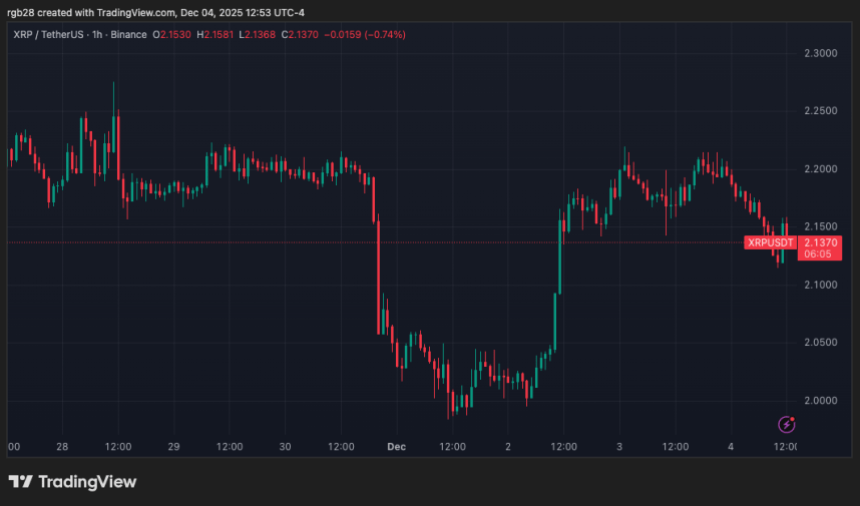Screen dimensions: 860x506
Task: Click the change value −0.0159 (−0.74%)
Action: tap(365, 35)
